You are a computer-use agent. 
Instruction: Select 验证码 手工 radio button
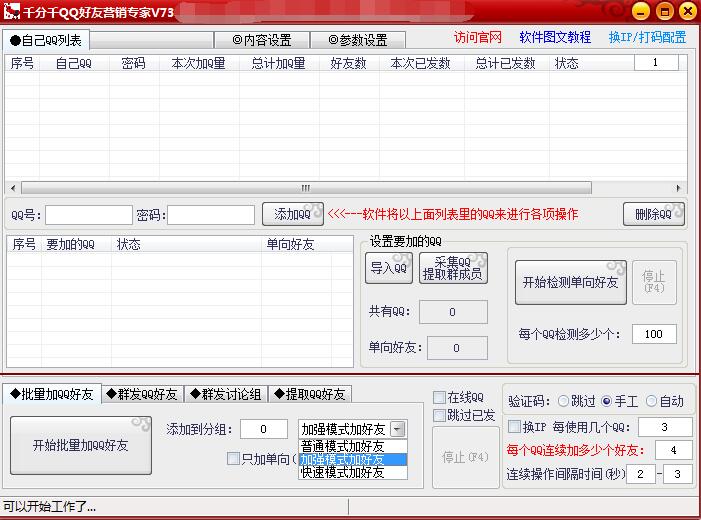point(606,401)
